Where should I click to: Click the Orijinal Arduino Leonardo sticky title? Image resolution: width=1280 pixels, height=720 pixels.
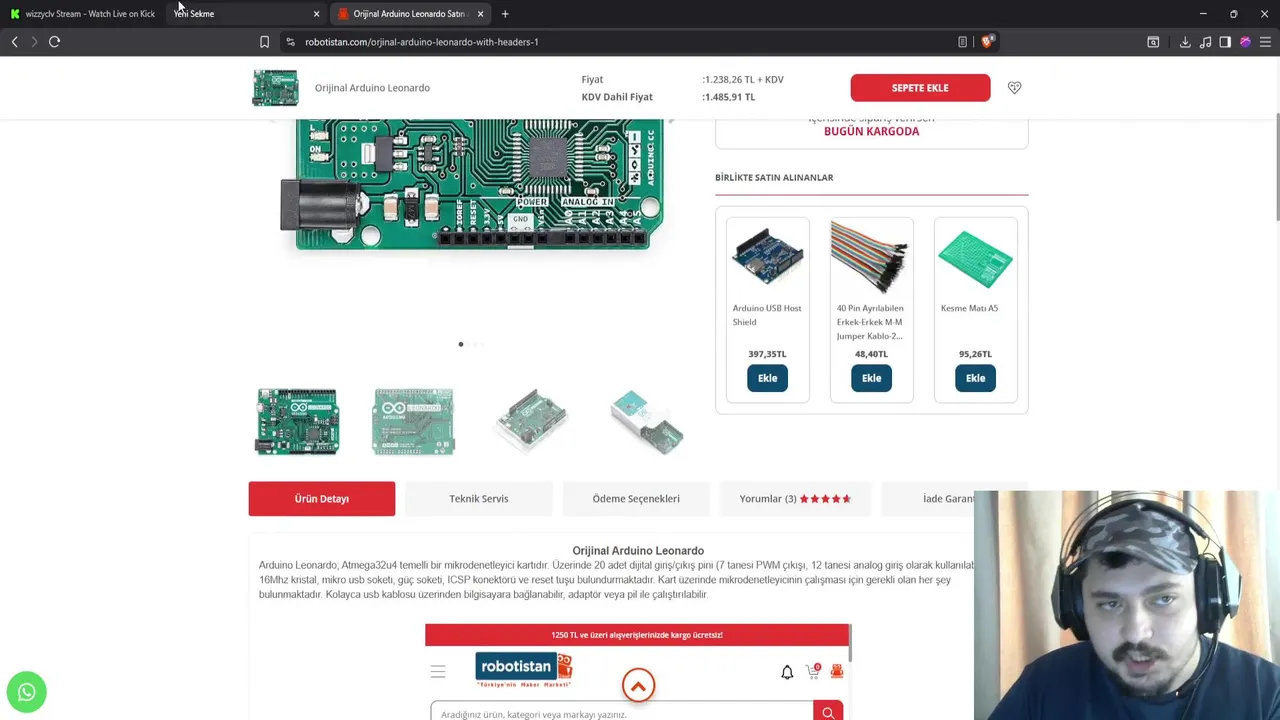[372, 88]
